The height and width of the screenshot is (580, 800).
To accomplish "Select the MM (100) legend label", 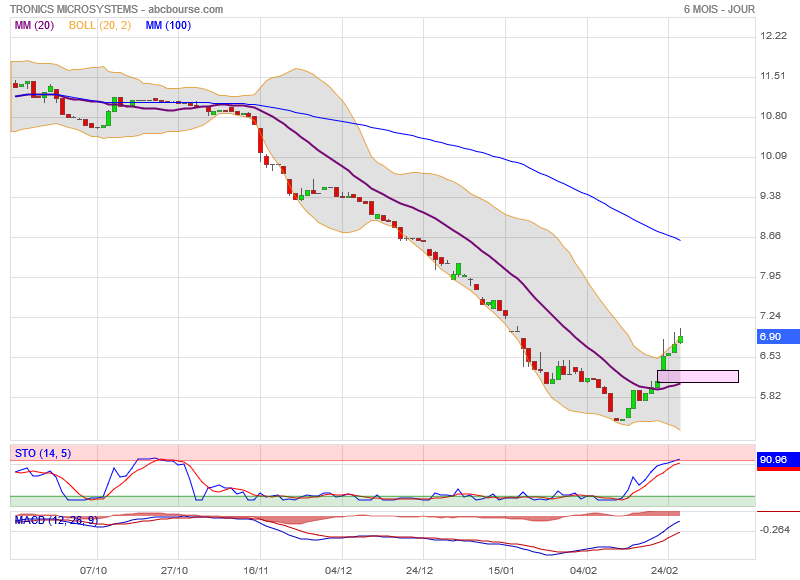I will pos(168,25).
